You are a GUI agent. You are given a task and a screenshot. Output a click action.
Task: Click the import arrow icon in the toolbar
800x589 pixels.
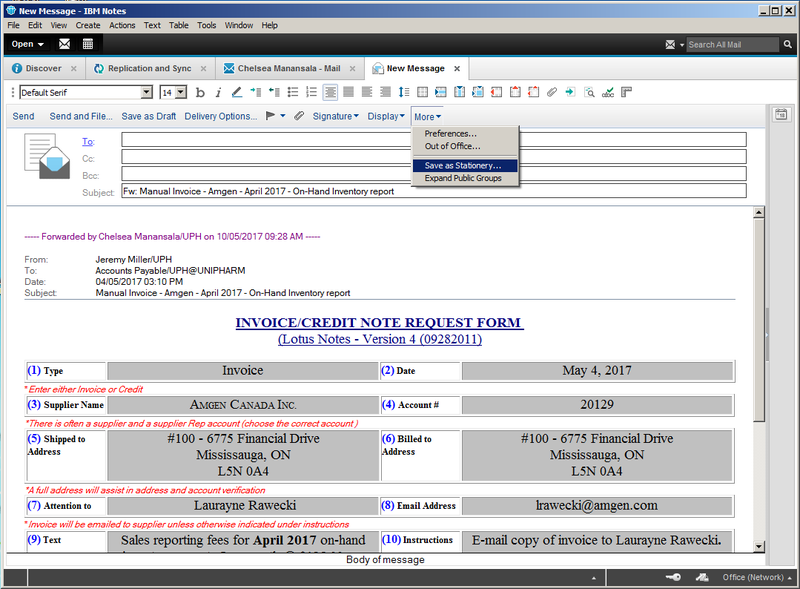(570, 92)
